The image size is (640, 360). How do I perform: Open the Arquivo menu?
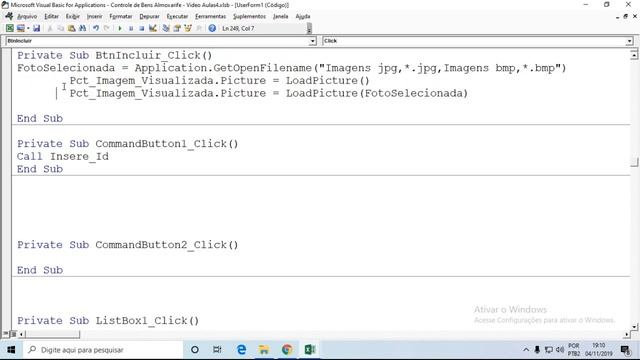(x=27, y=16)
